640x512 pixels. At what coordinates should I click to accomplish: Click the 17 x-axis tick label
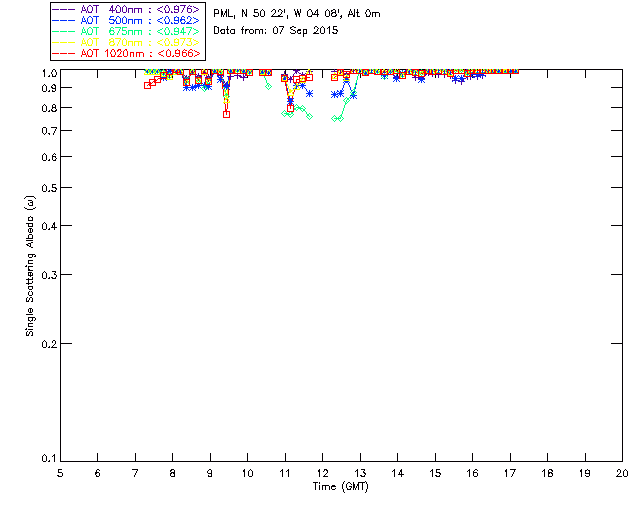pyautogui.click(x=510, y=474)
